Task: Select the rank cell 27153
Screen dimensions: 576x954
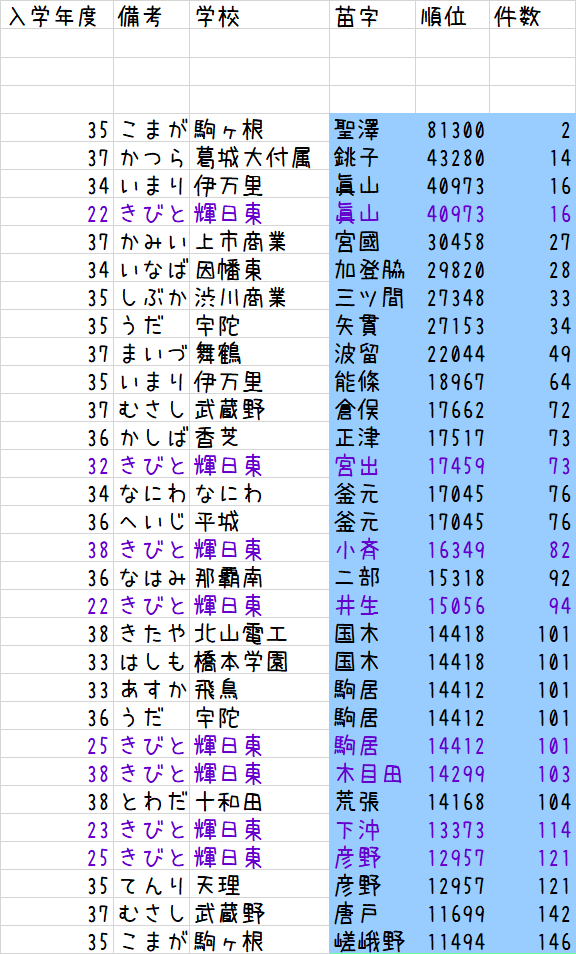Action: 453,324
